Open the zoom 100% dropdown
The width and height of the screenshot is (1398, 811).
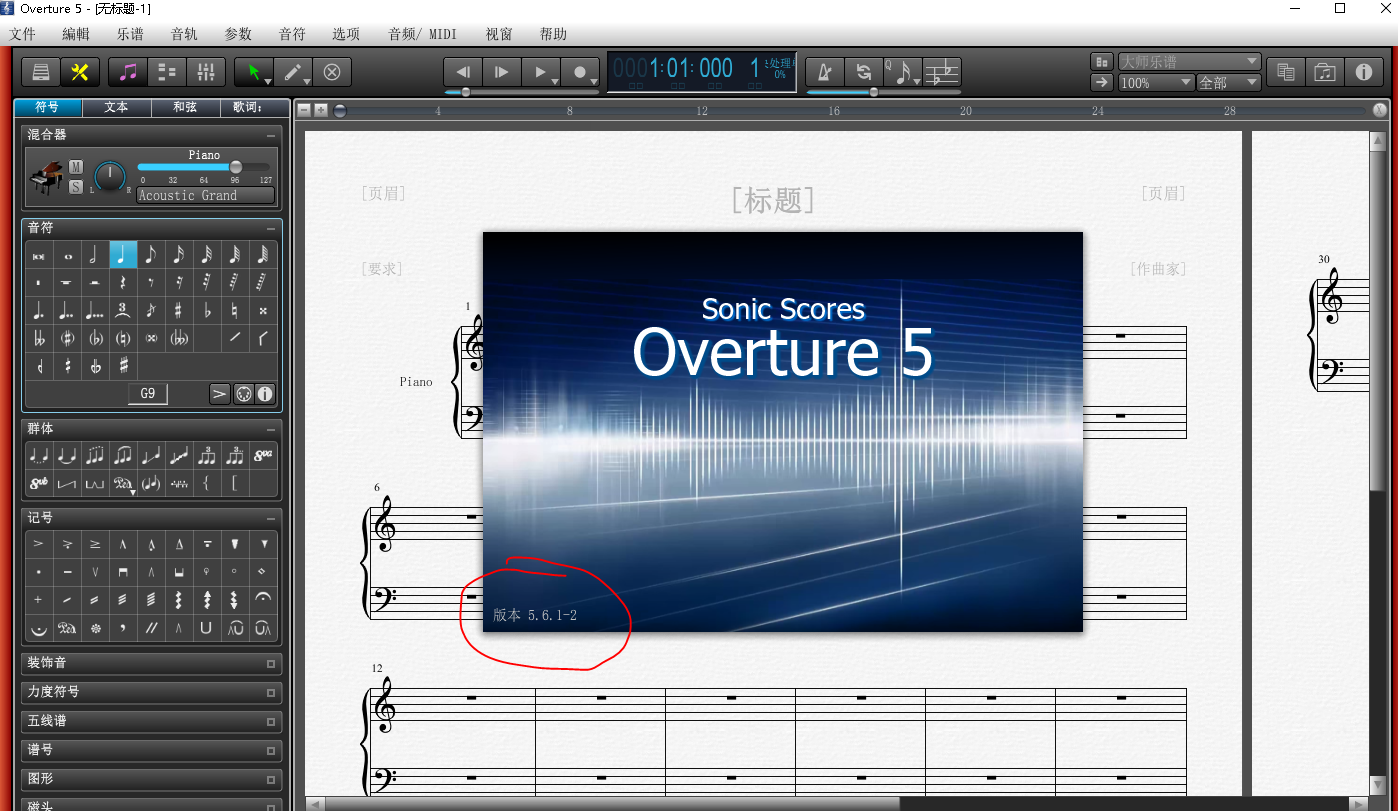1156,83
